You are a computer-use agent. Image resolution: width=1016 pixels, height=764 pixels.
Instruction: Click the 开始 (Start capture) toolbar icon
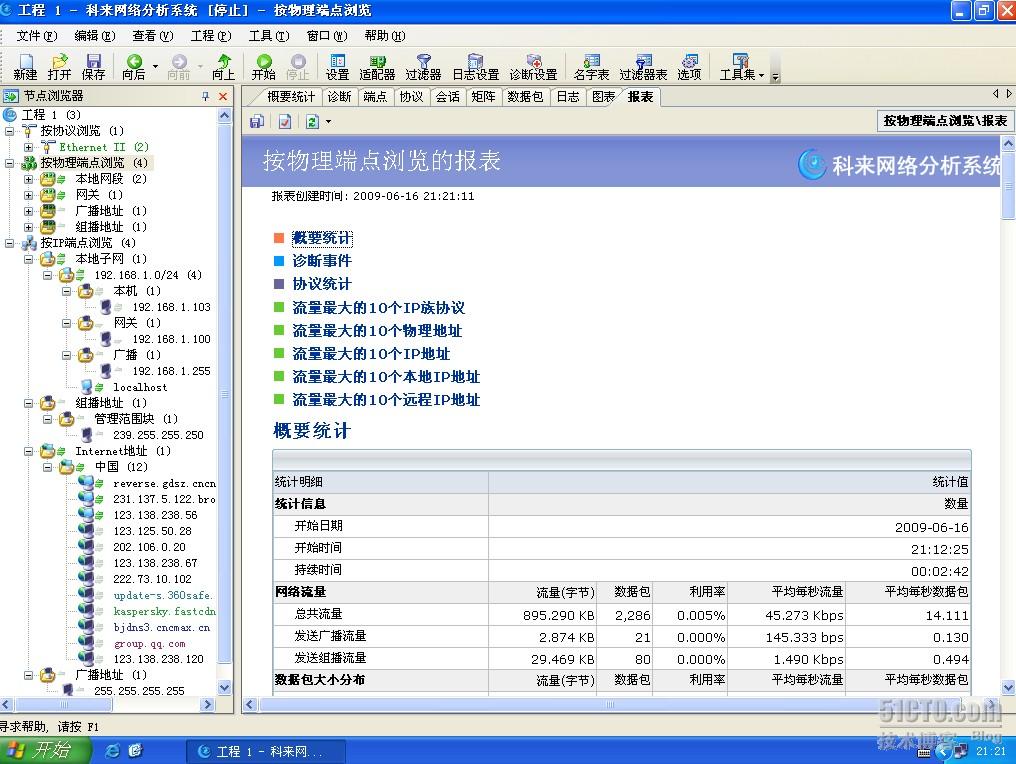pyautogui.click(x=264, y=67)
